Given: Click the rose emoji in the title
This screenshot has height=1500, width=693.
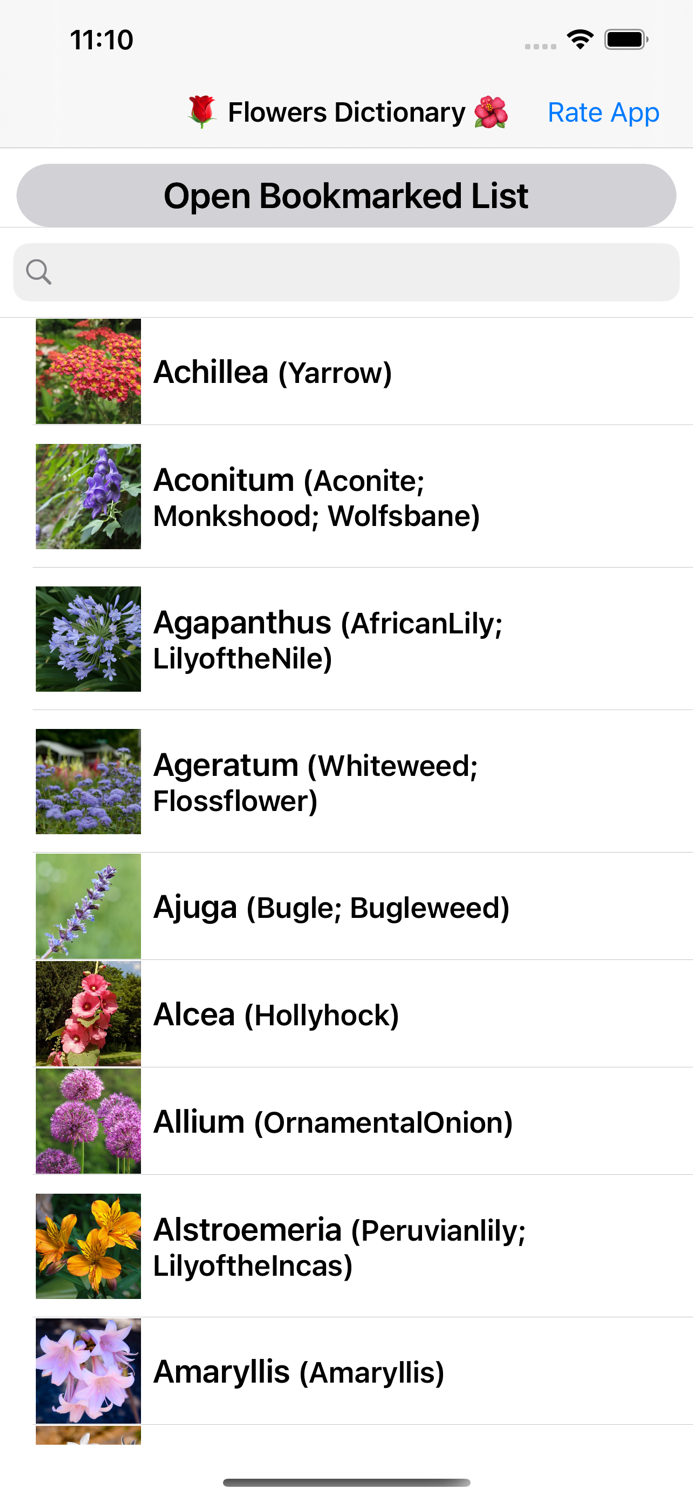Looking at the screenshot, I should click(x=207, y=111).
